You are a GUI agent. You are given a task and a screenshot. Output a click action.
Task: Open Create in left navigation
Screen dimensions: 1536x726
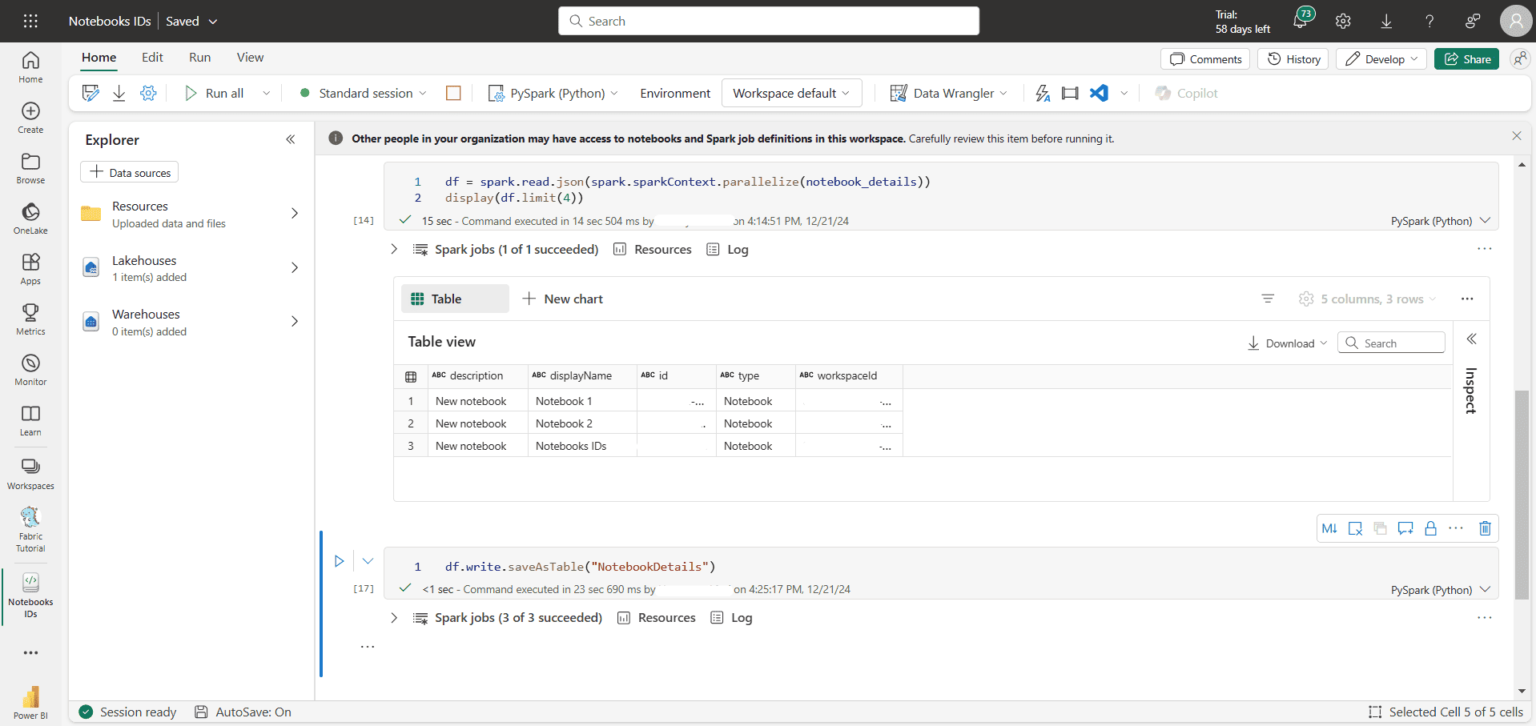click(x=30, y=118)
